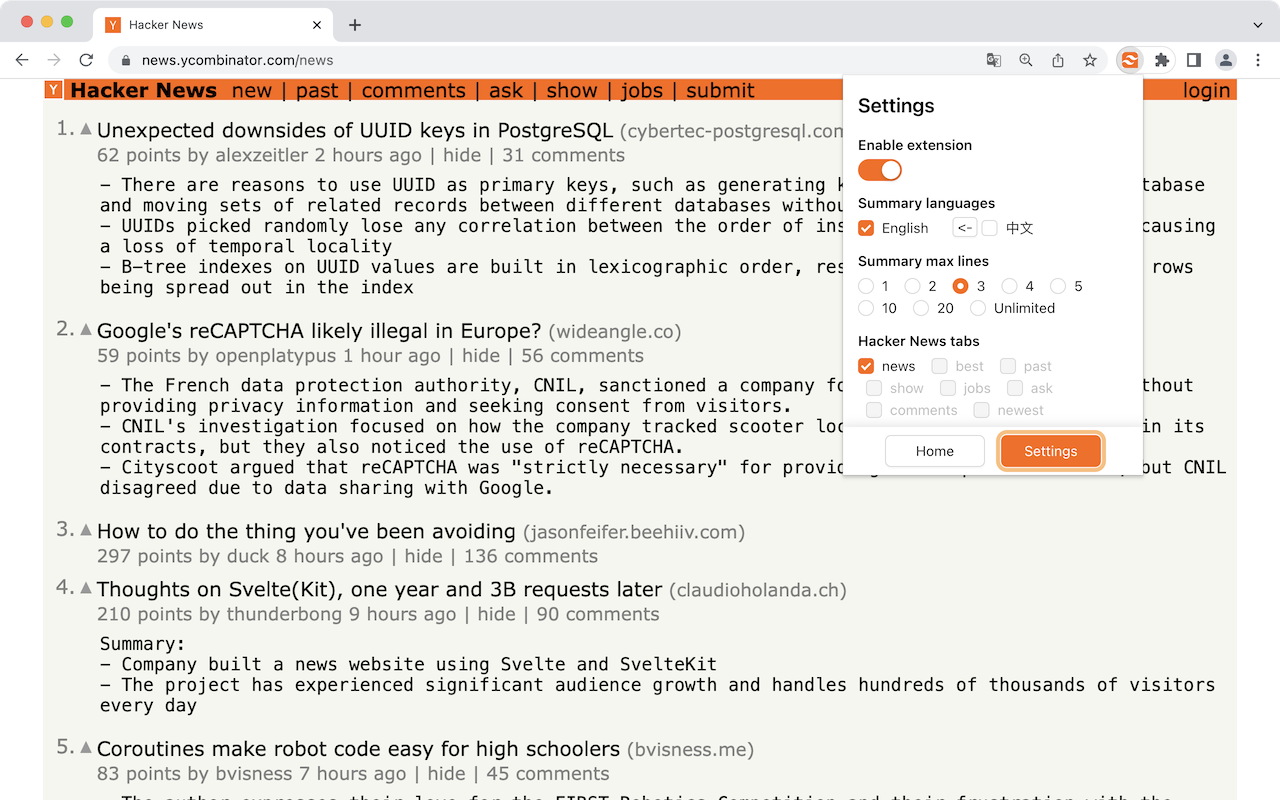The image size is (1280, 800).
Task: Click the zoom magnifier icon in address bar
Action: 1026,60
